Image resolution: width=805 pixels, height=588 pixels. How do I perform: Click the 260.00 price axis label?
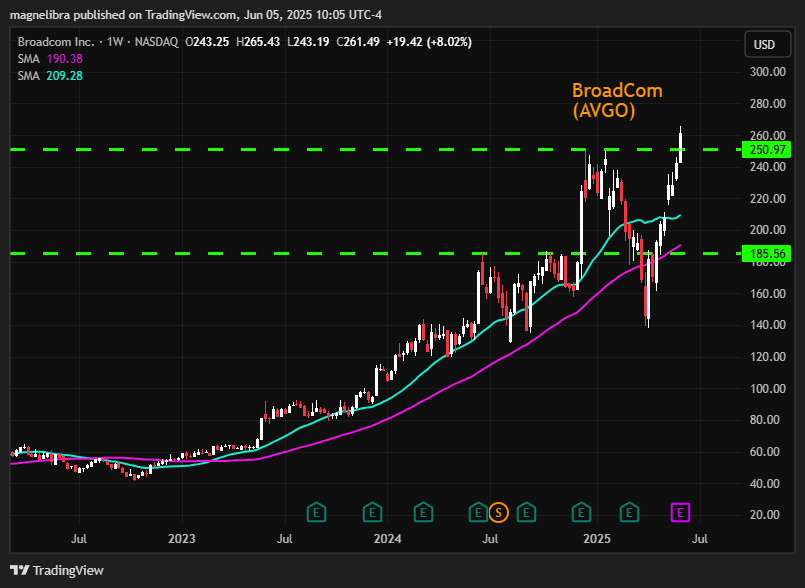(768, 136)
